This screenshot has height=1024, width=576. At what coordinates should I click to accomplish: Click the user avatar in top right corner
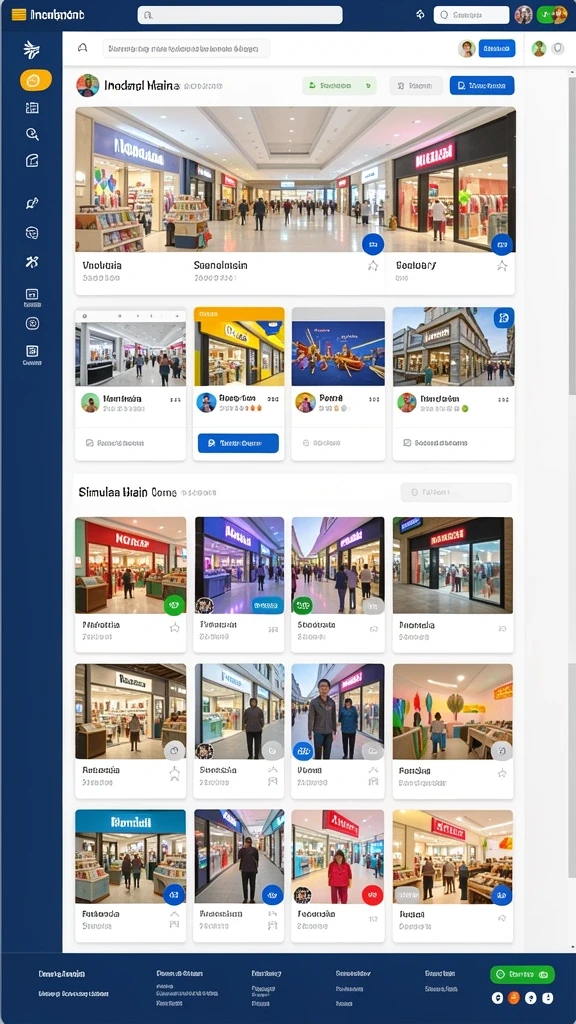click(523, 14)
